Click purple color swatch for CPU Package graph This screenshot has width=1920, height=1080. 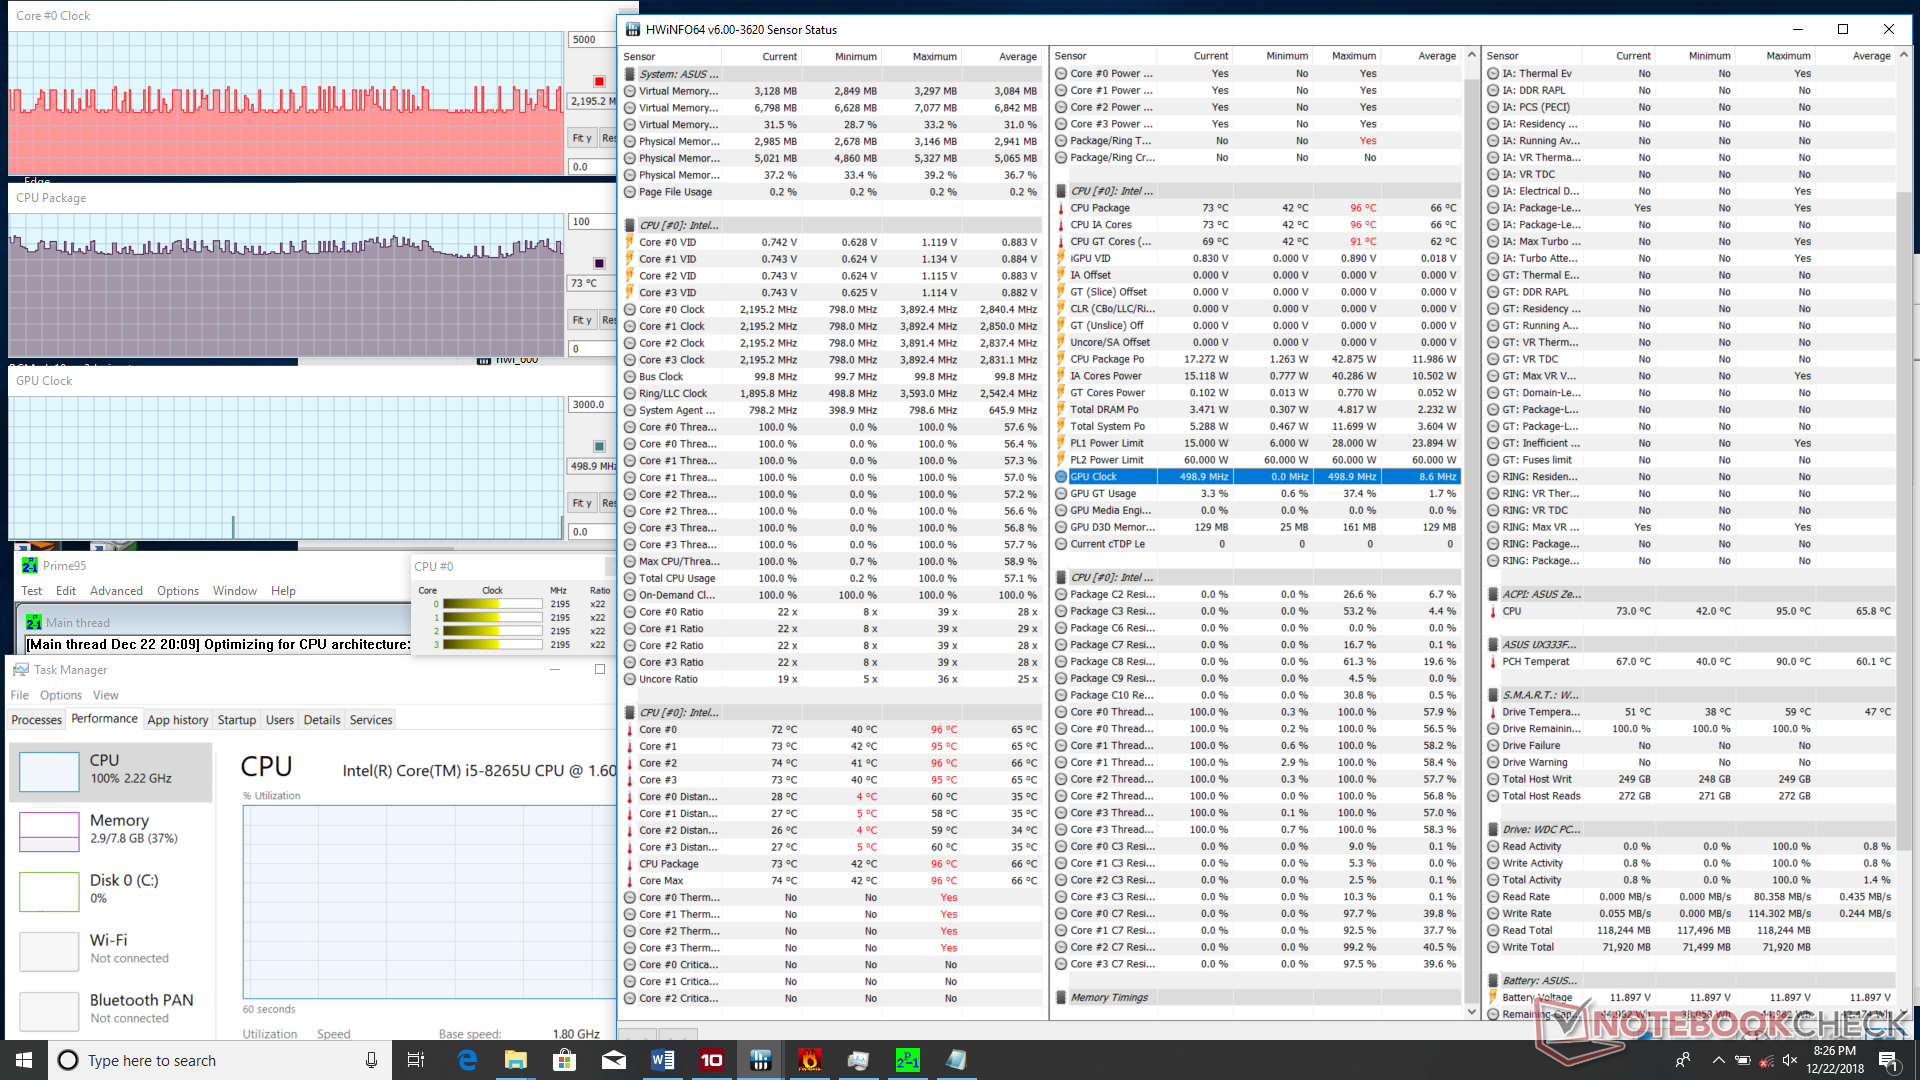coord(599,263)
